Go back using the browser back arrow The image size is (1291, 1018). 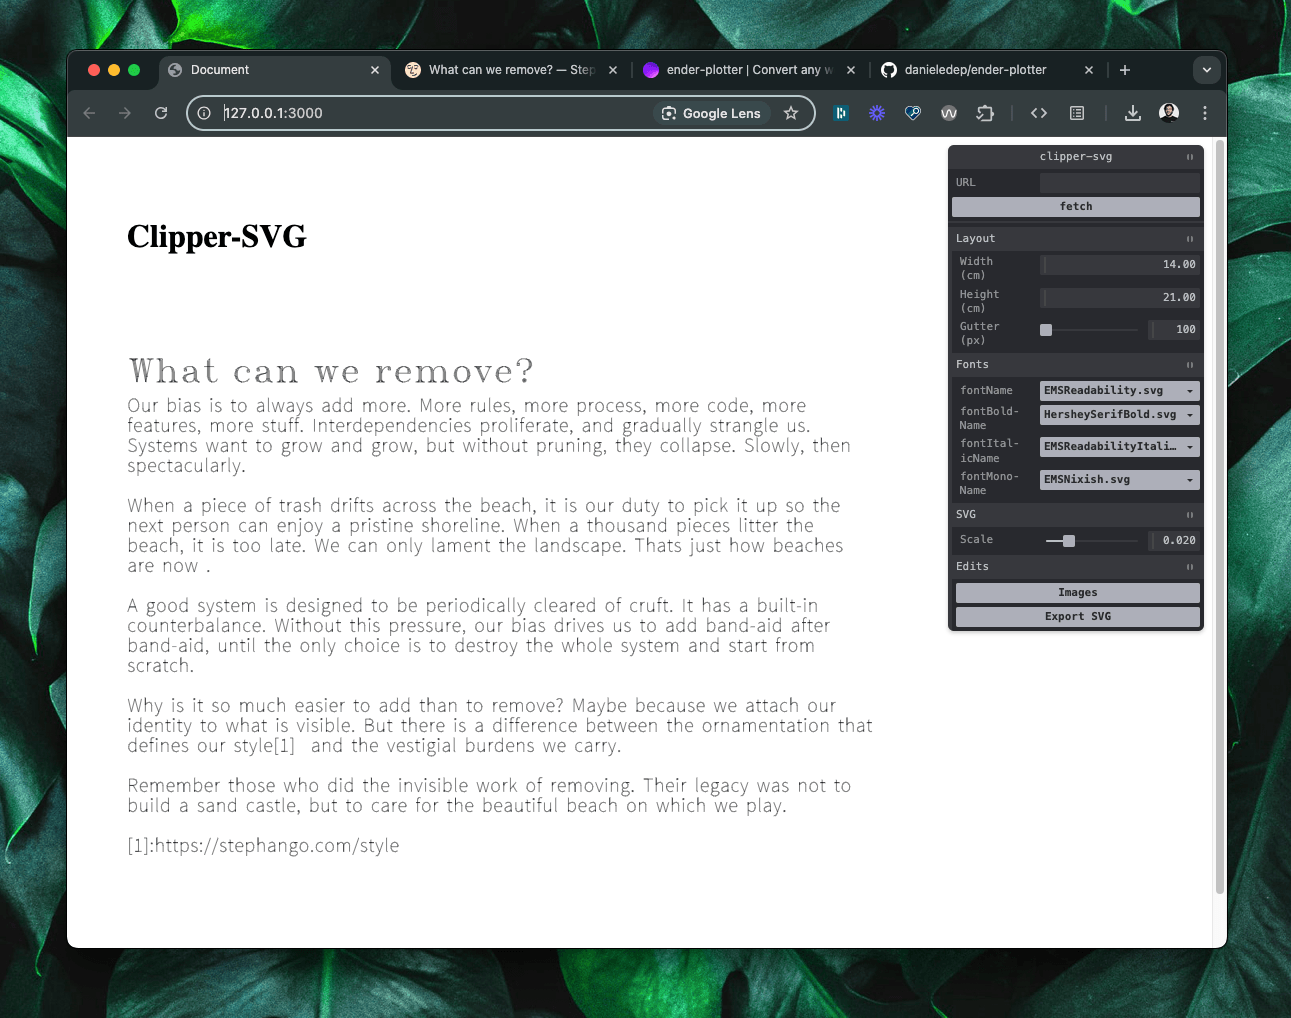coord(89,113)
